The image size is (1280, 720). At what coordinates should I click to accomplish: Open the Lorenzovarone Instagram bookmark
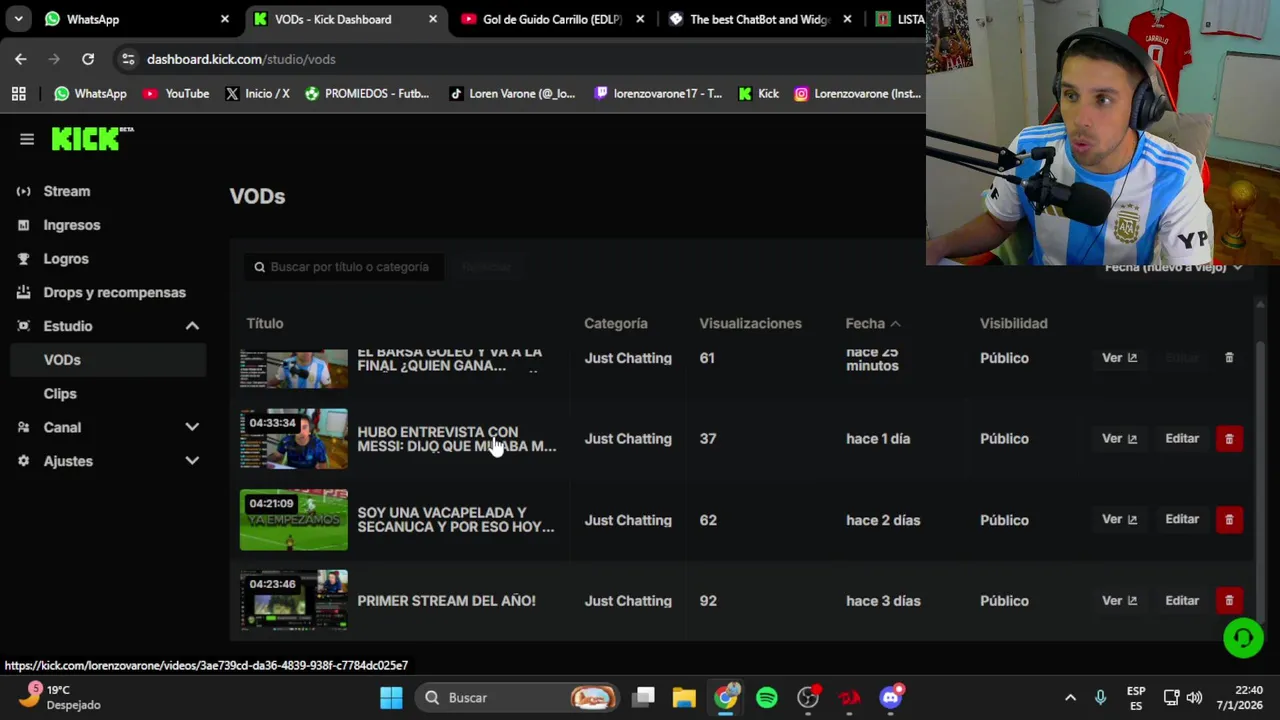coord(858,93)
